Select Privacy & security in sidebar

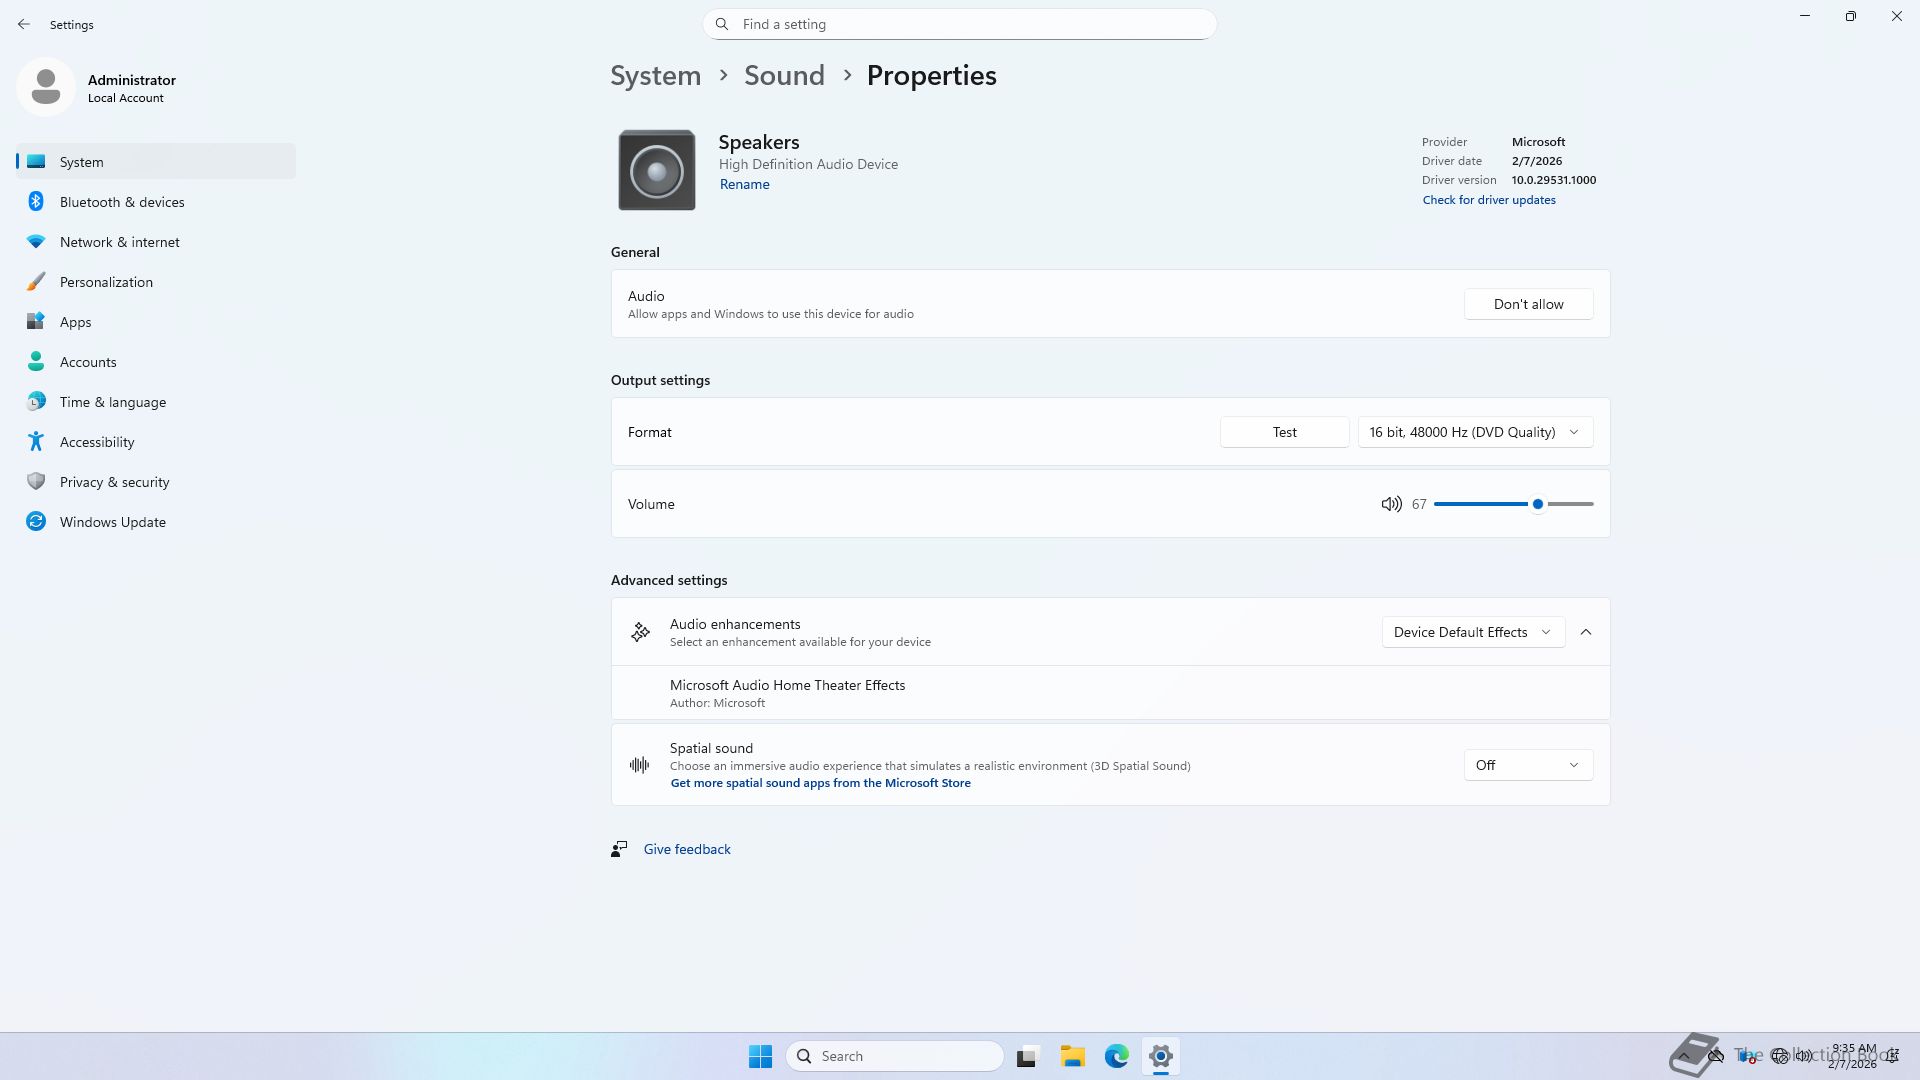[x=114, y=482]
